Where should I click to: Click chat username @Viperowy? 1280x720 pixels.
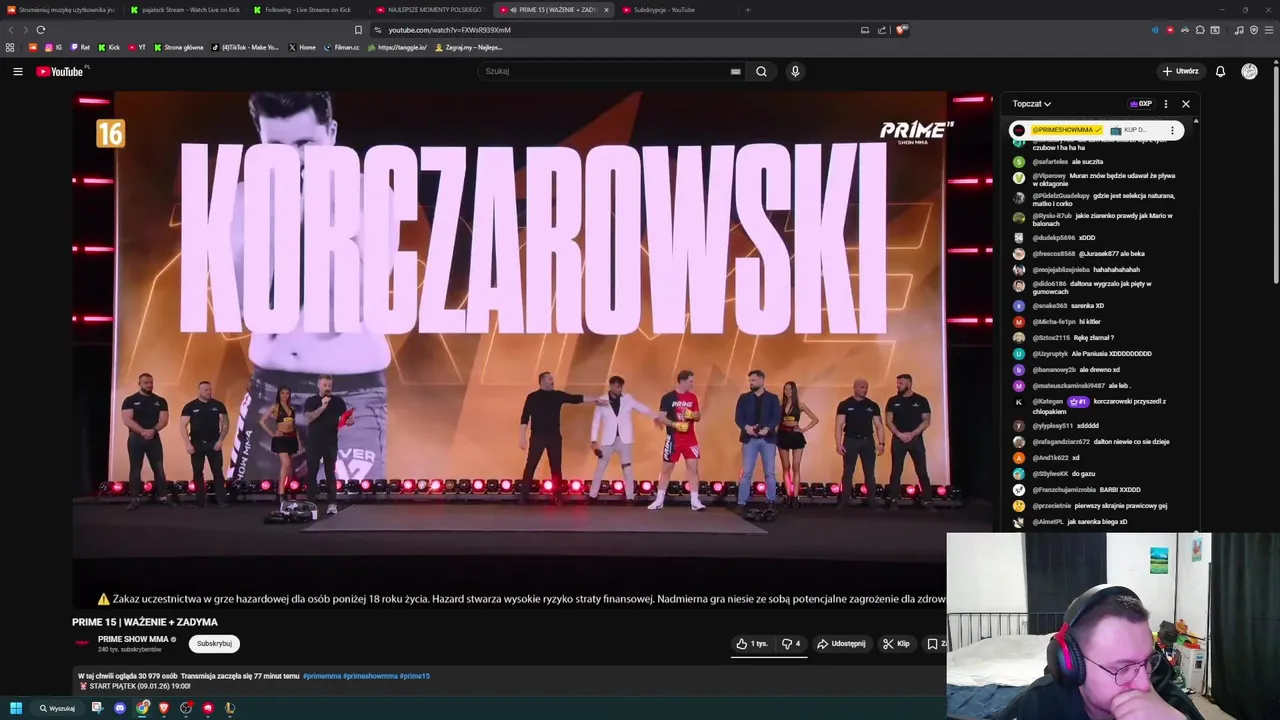1049,176
